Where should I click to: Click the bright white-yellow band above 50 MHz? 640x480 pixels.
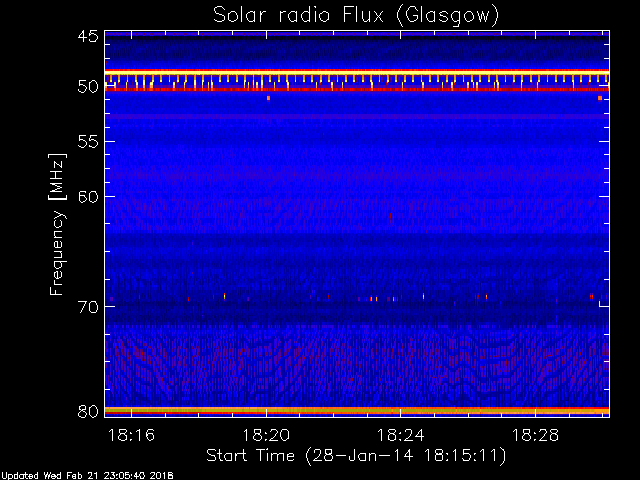pyautogui.click(x=357, y=72)
